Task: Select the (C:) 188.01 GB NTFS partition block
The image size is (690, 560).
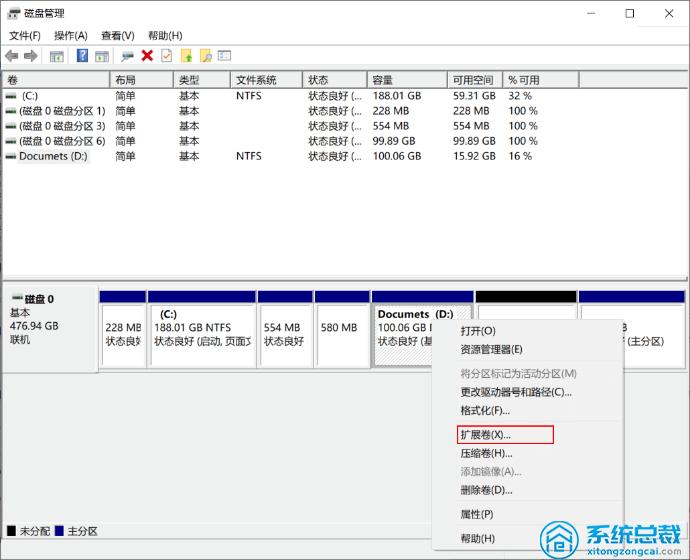Action: click(x=202, y=329)
